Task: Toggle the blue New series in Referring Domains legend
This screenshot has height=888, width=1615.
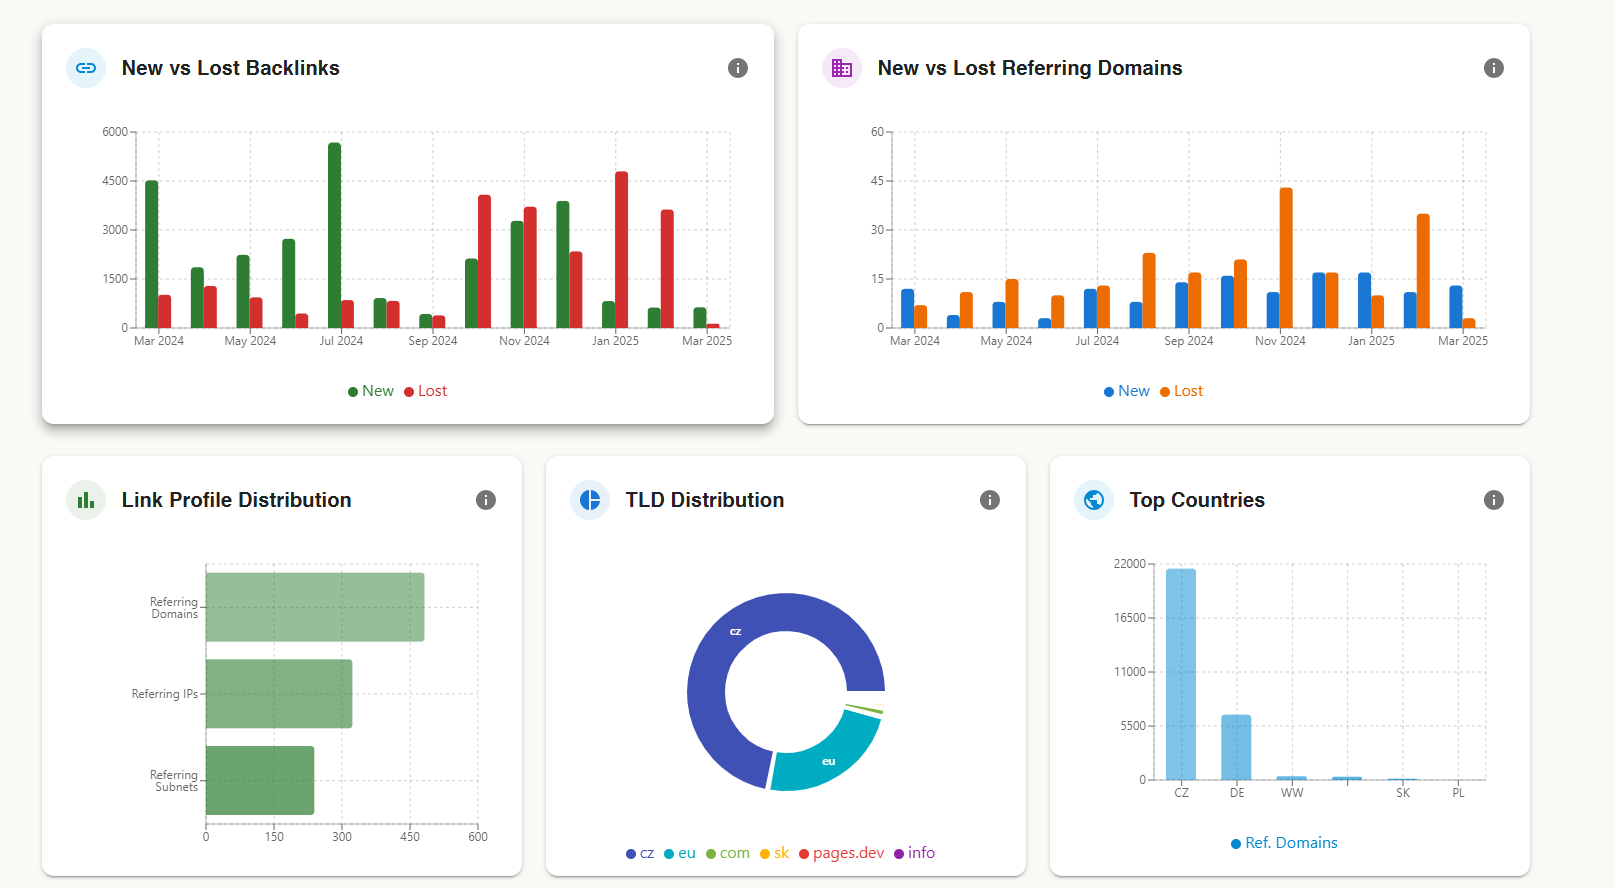Action: click(x=1127, y=391)
